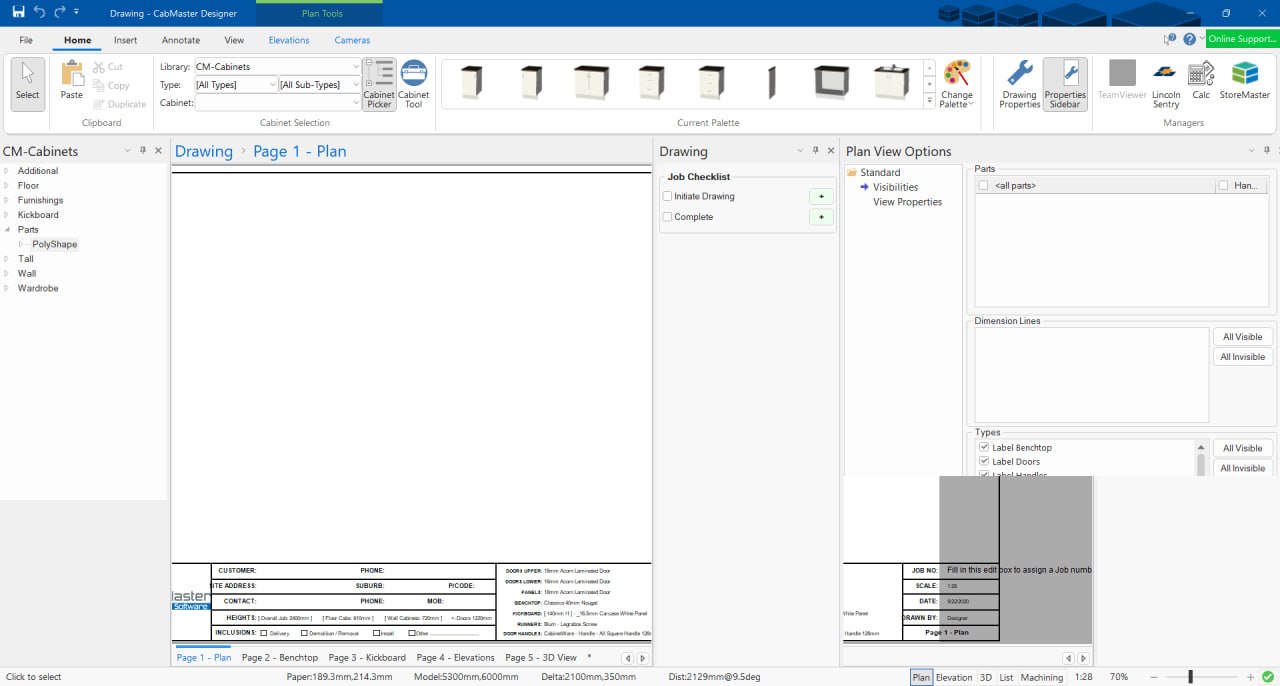Tick the Initiate Drawing checkbox
The width and height of the screenshot is (1280, 686).
(668, 197)
